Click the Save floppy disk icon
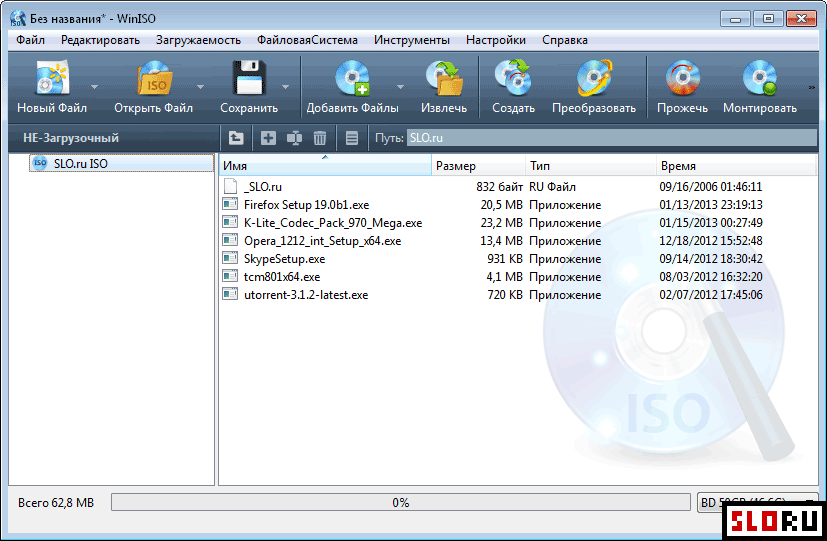This screenshot has height=541, width=827. coord(249,79)
